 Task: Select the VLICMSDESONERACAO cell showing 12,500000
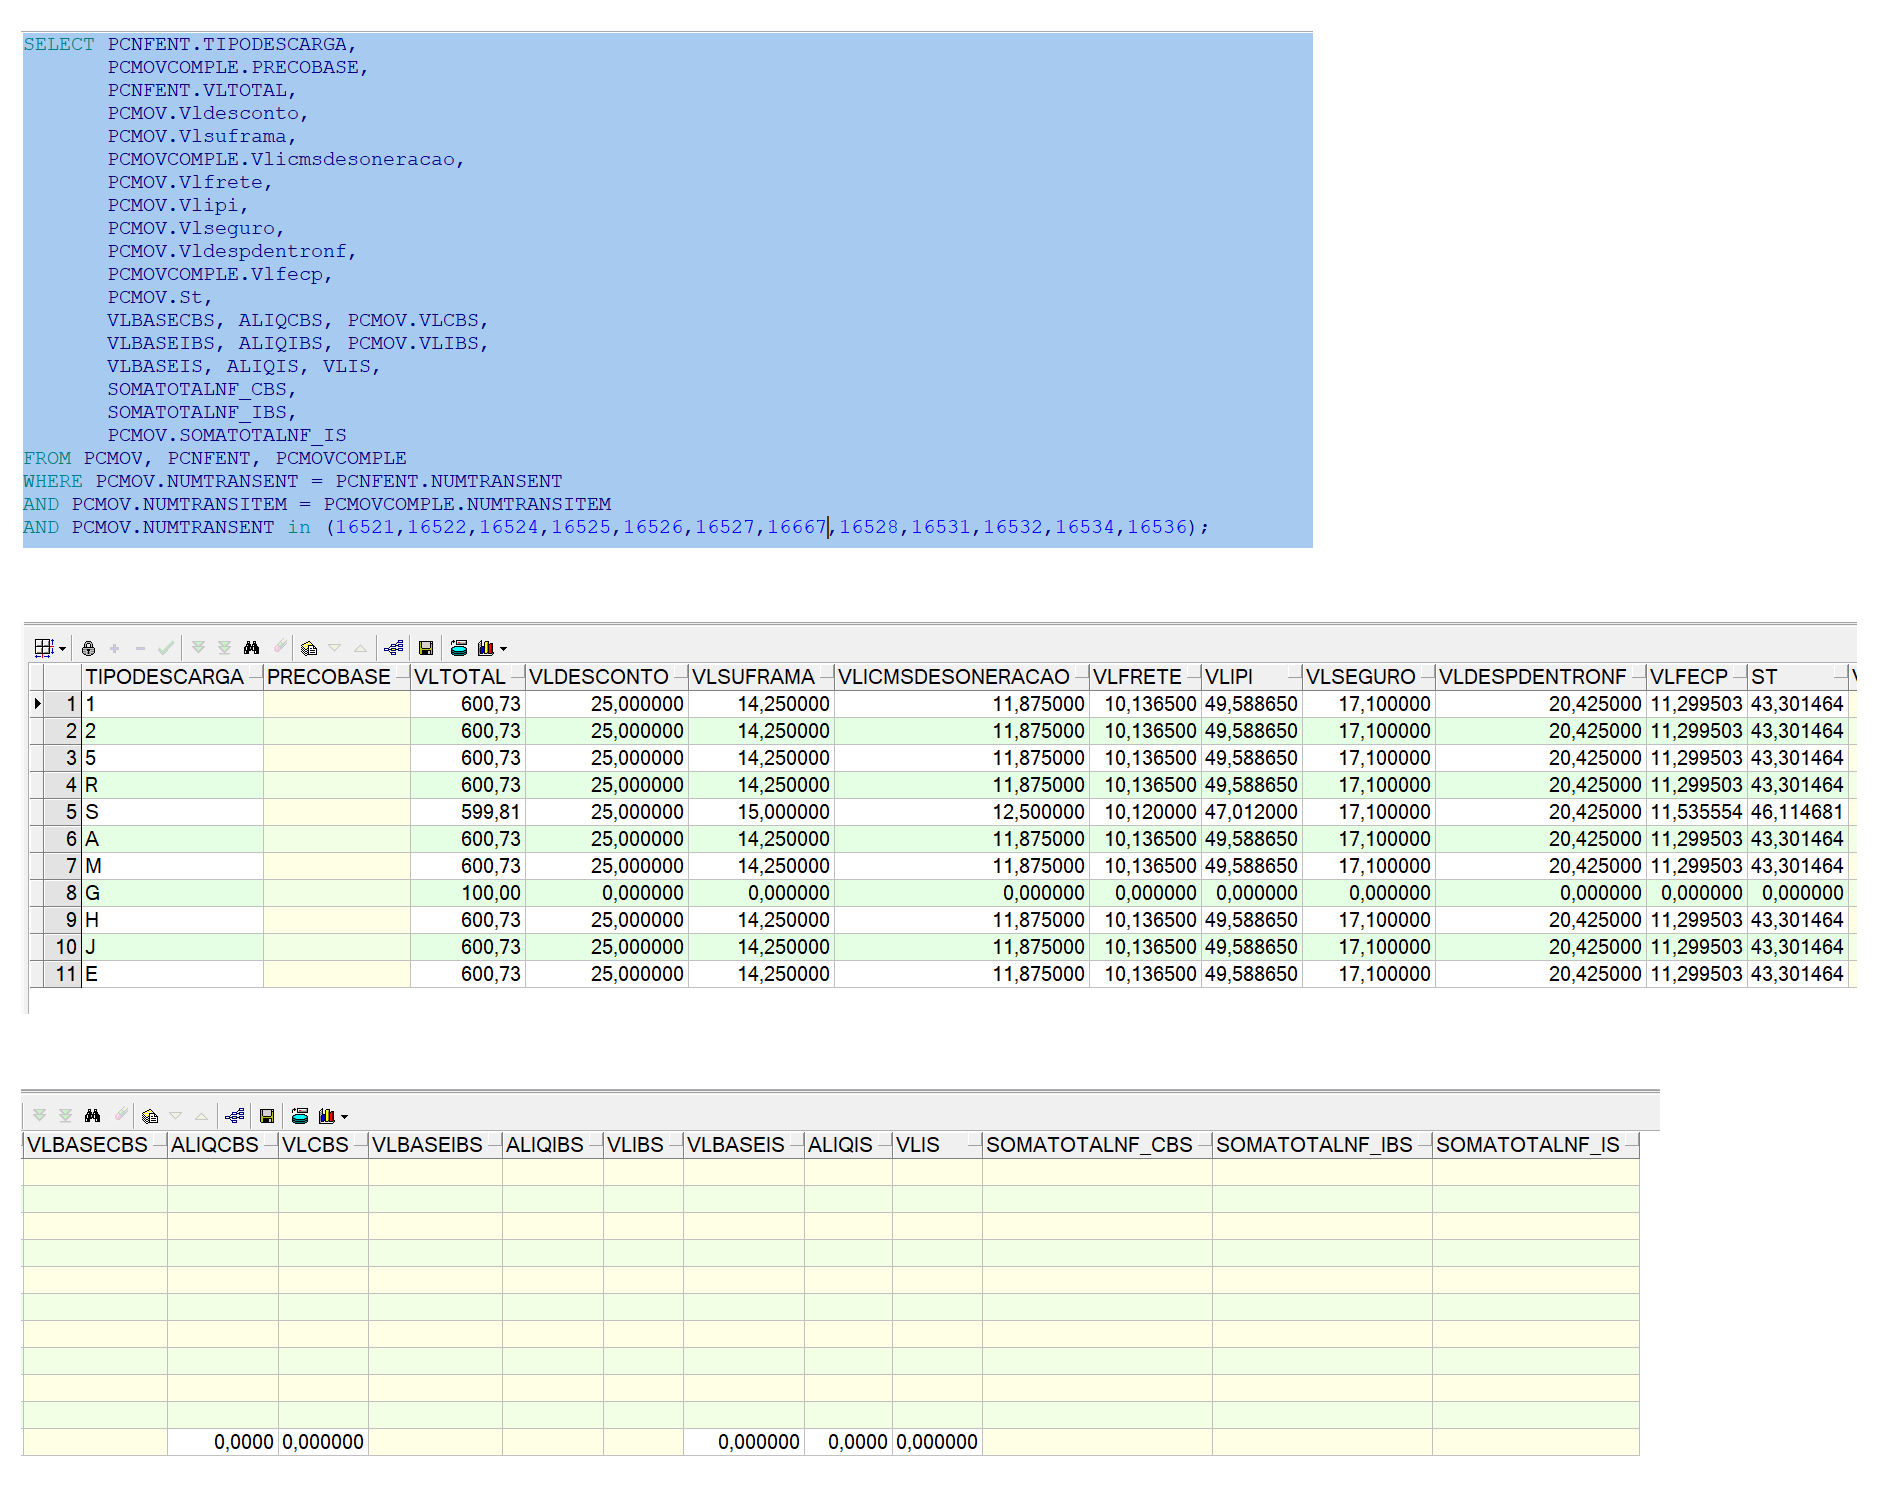(x=962, y=812)
